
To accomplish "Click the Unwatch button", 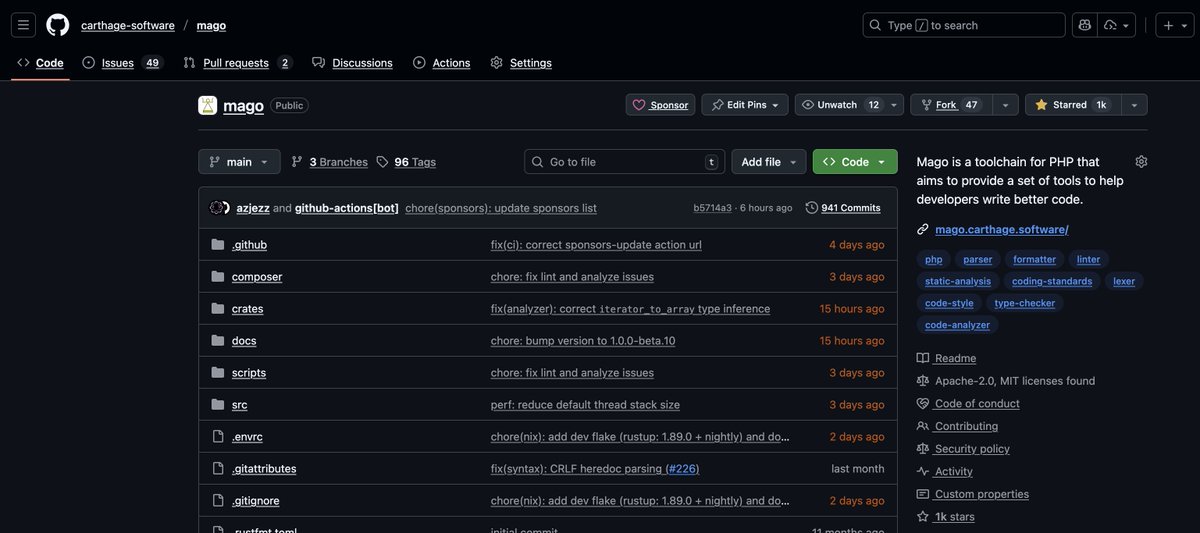I will point(839,105).
